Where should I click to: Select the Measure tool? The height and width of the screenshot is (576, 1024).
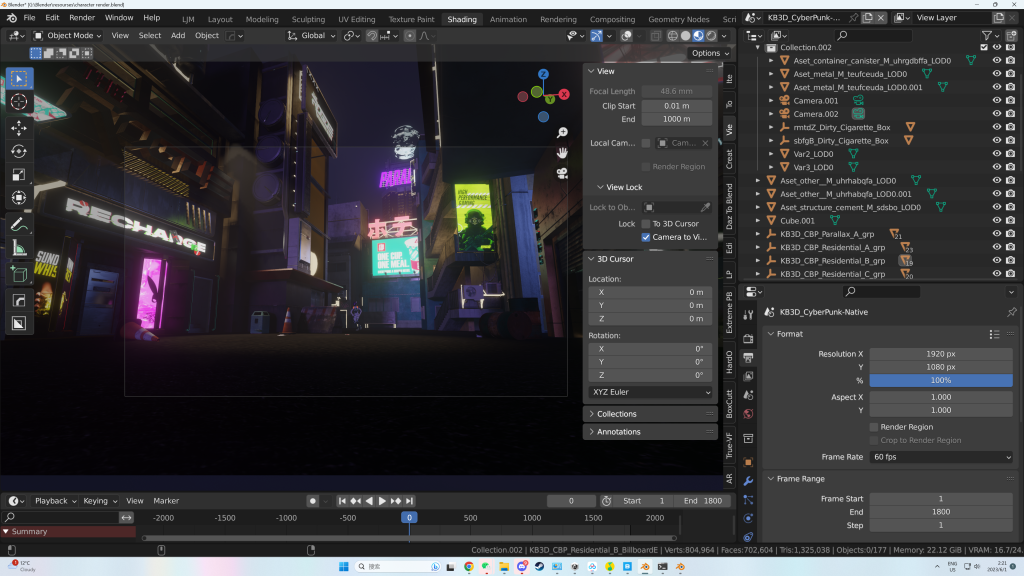tap(19, 248)
